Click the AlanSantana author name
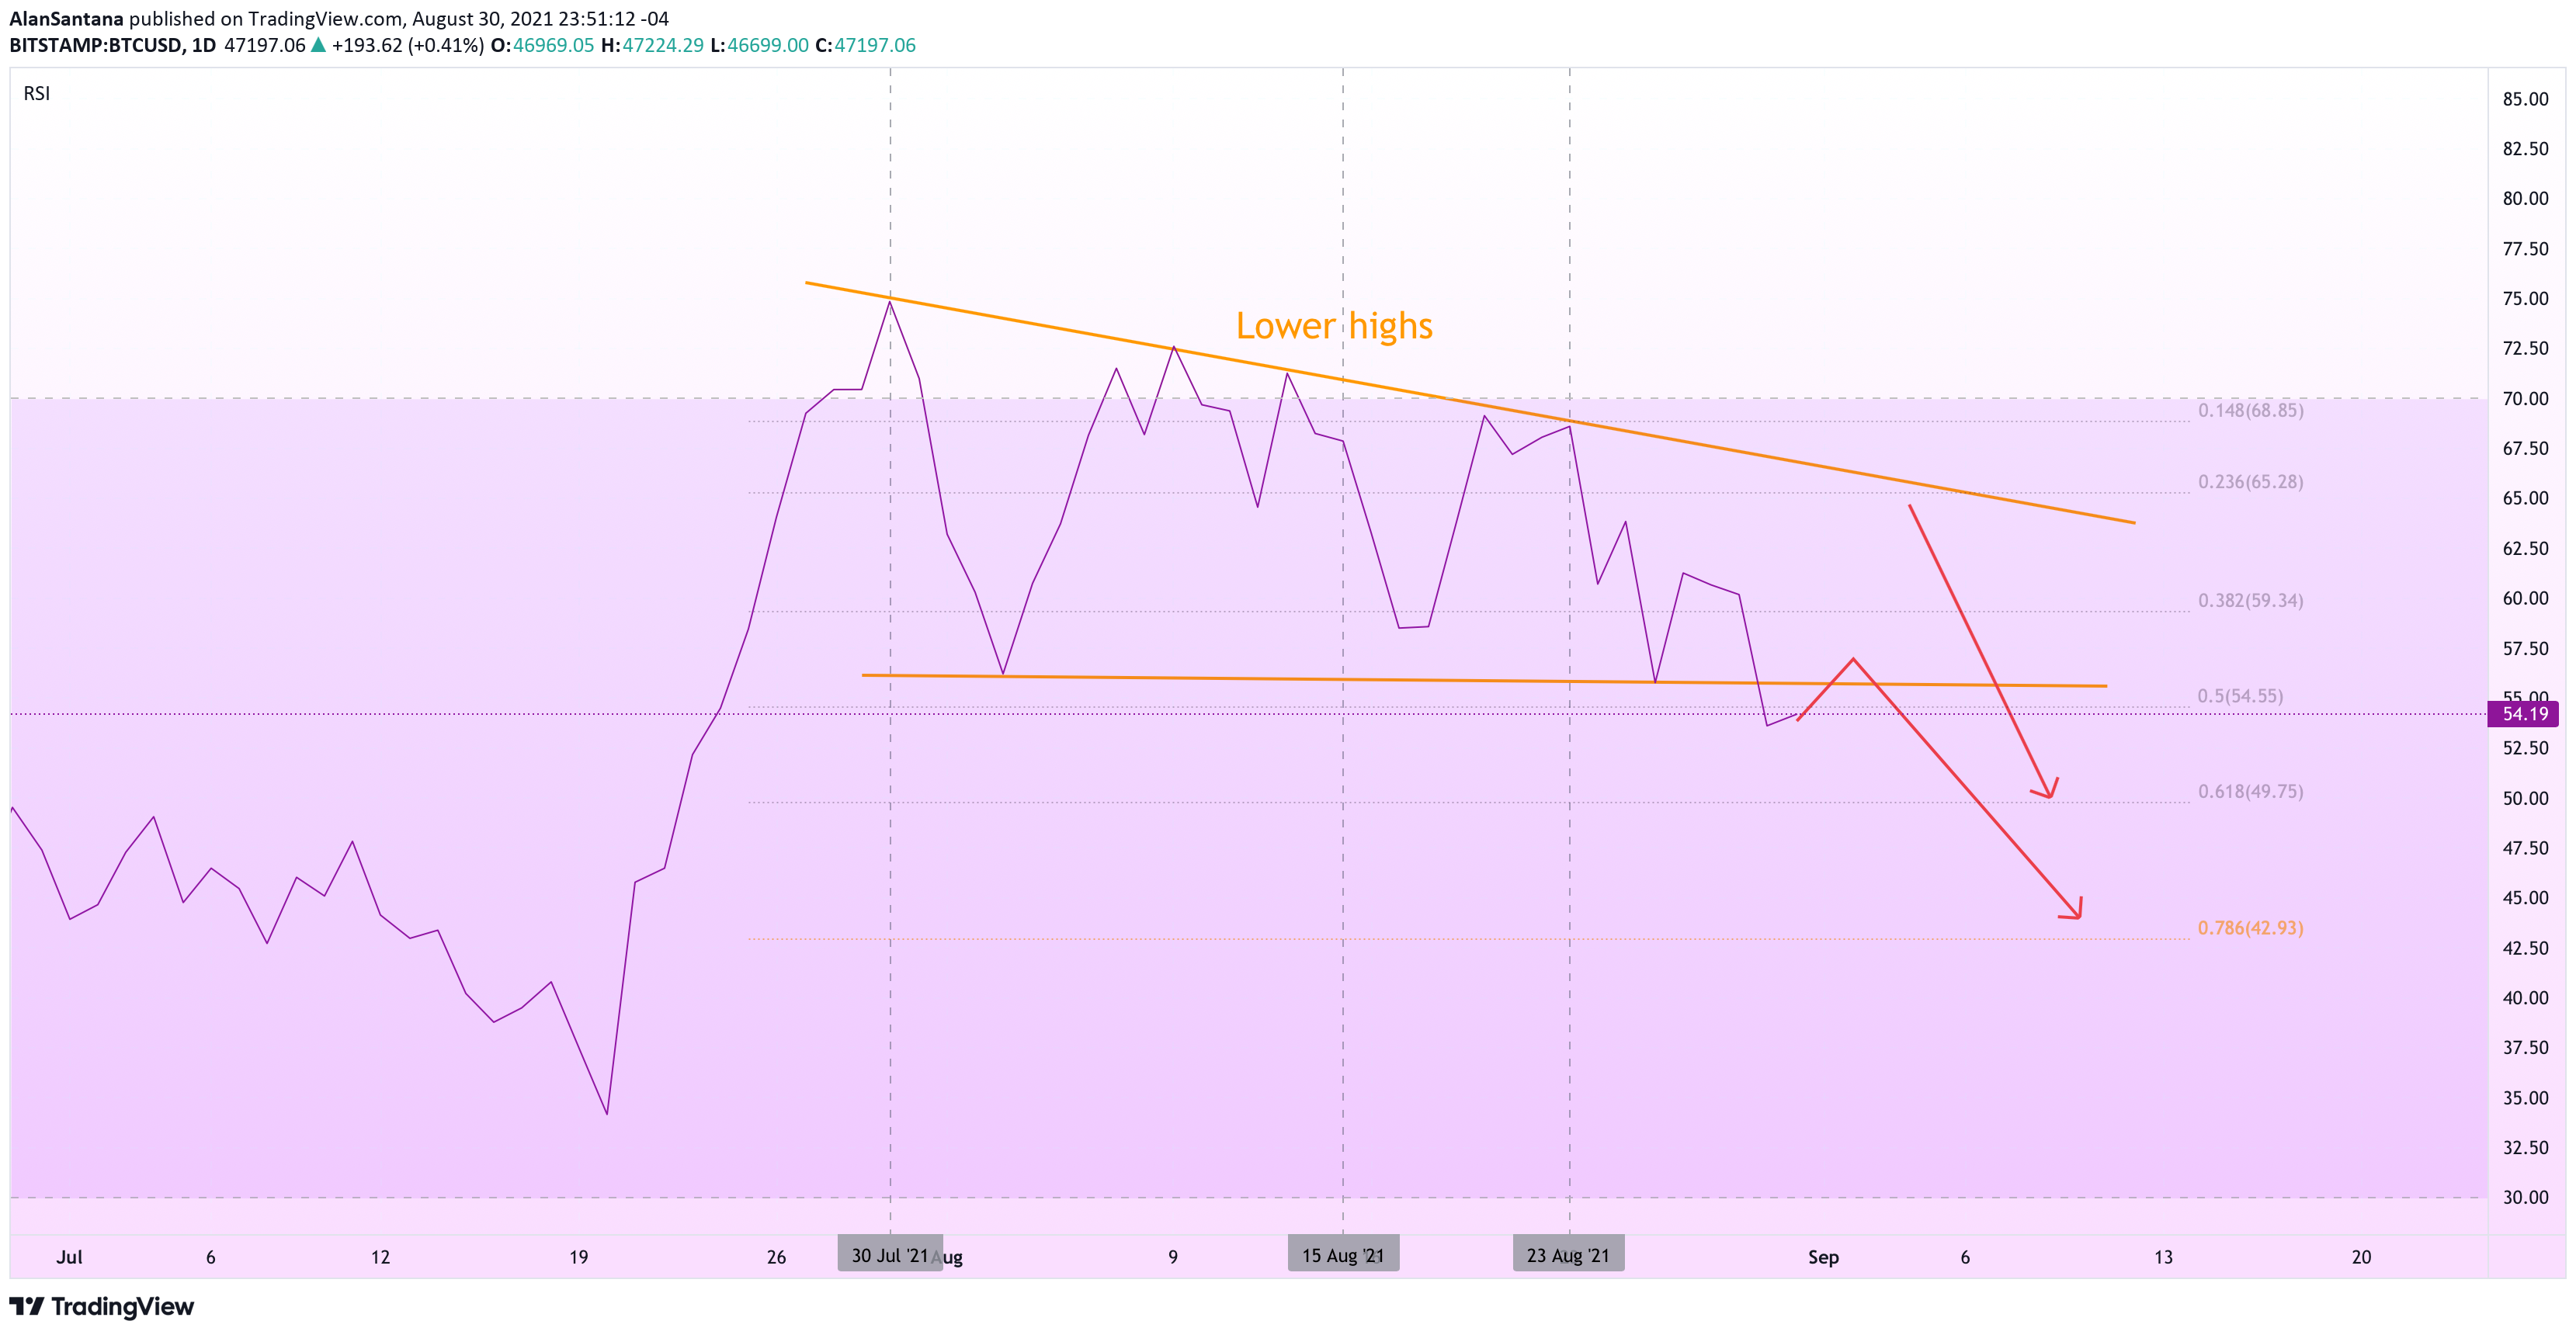The image size is (2576, 1335). point(66,18)
